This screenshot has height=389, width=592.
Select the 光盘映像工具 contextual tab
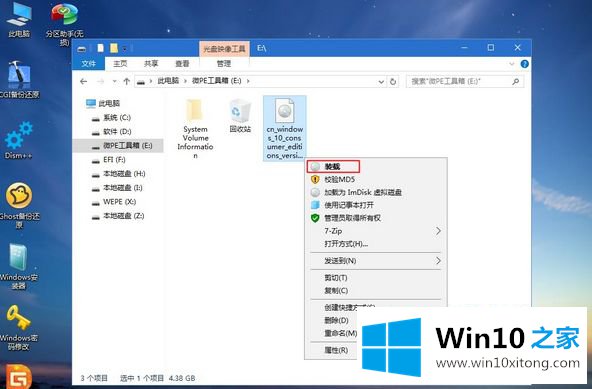click(224, 49)
